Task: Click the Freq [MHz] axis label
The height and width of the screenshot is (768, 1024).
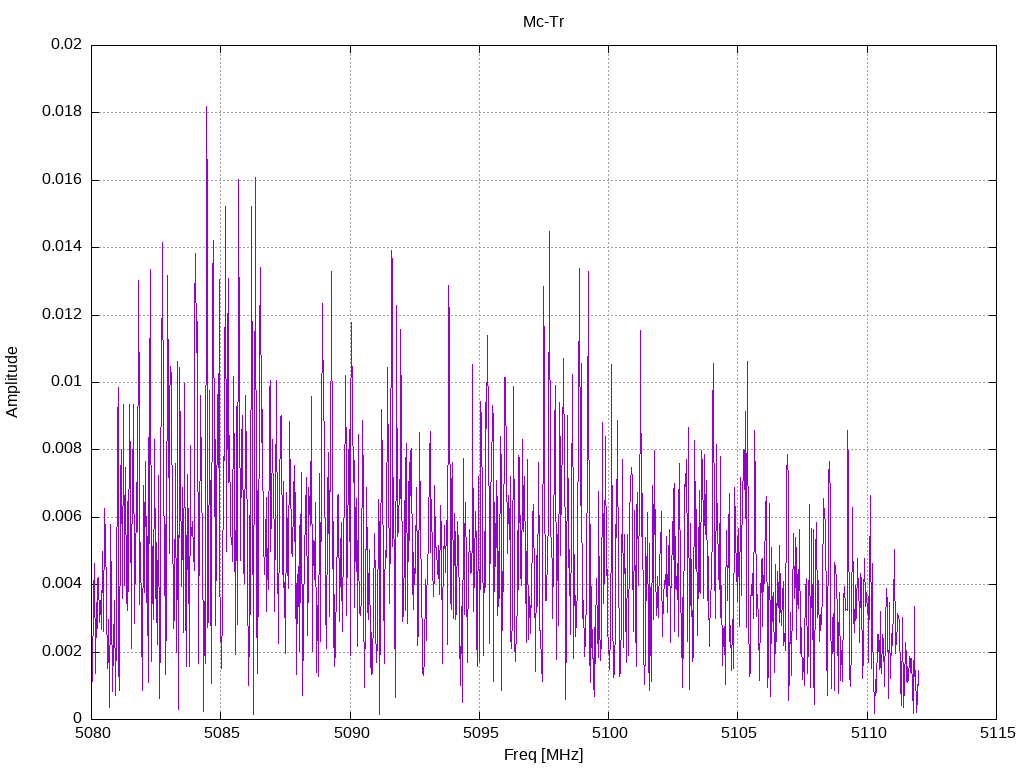Action: [x=543, y=755]
